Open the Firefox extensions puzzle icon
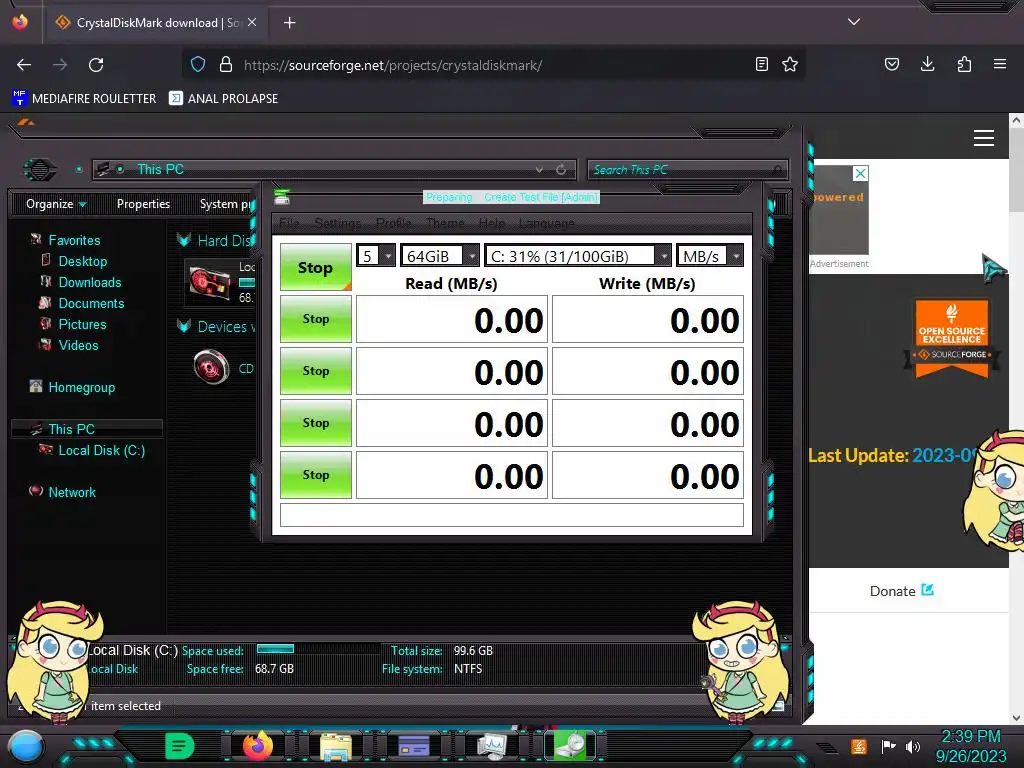 [964, 65]
